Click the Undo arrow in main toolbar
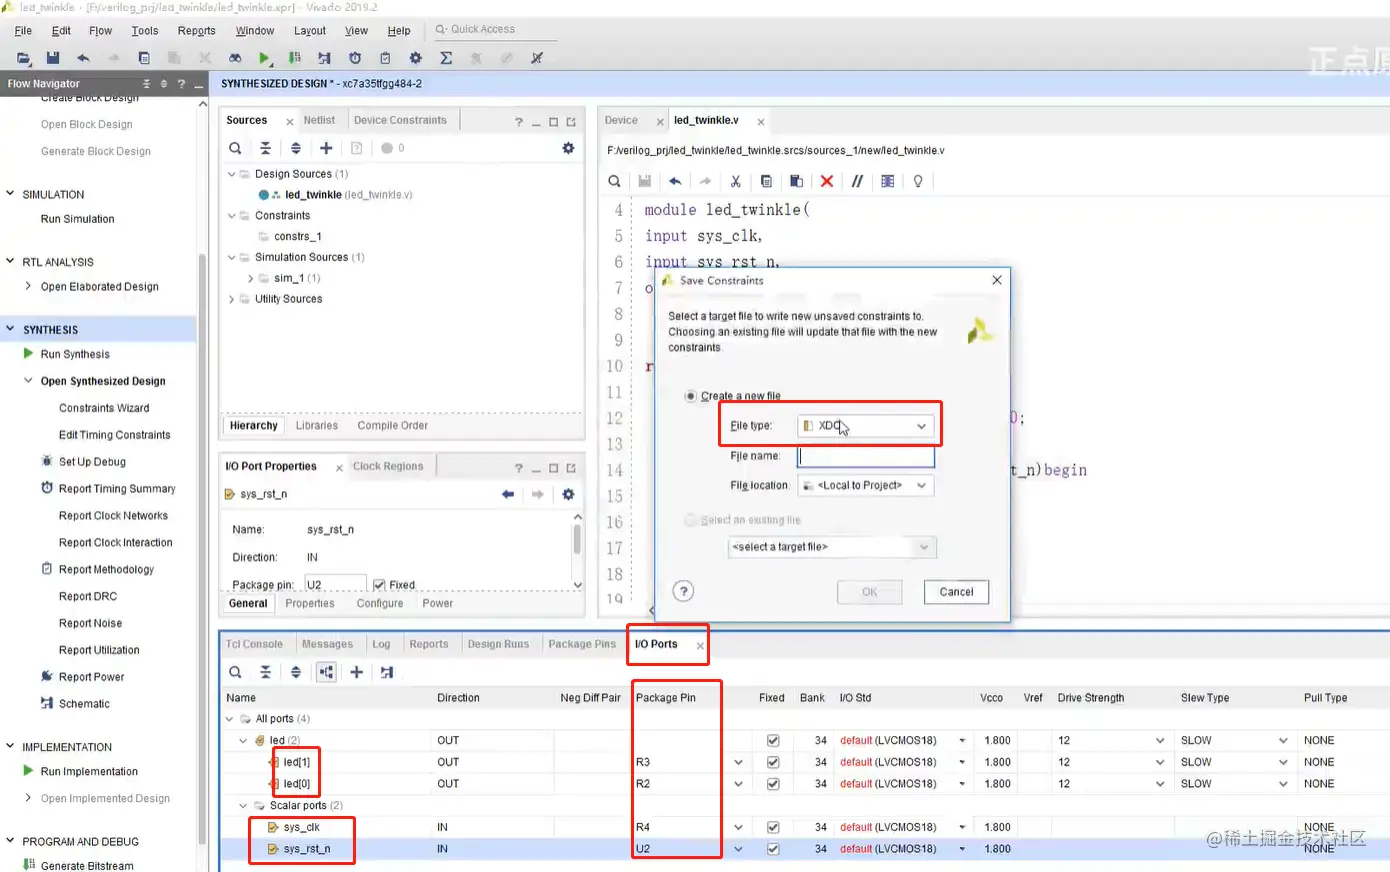 [83, 58]
